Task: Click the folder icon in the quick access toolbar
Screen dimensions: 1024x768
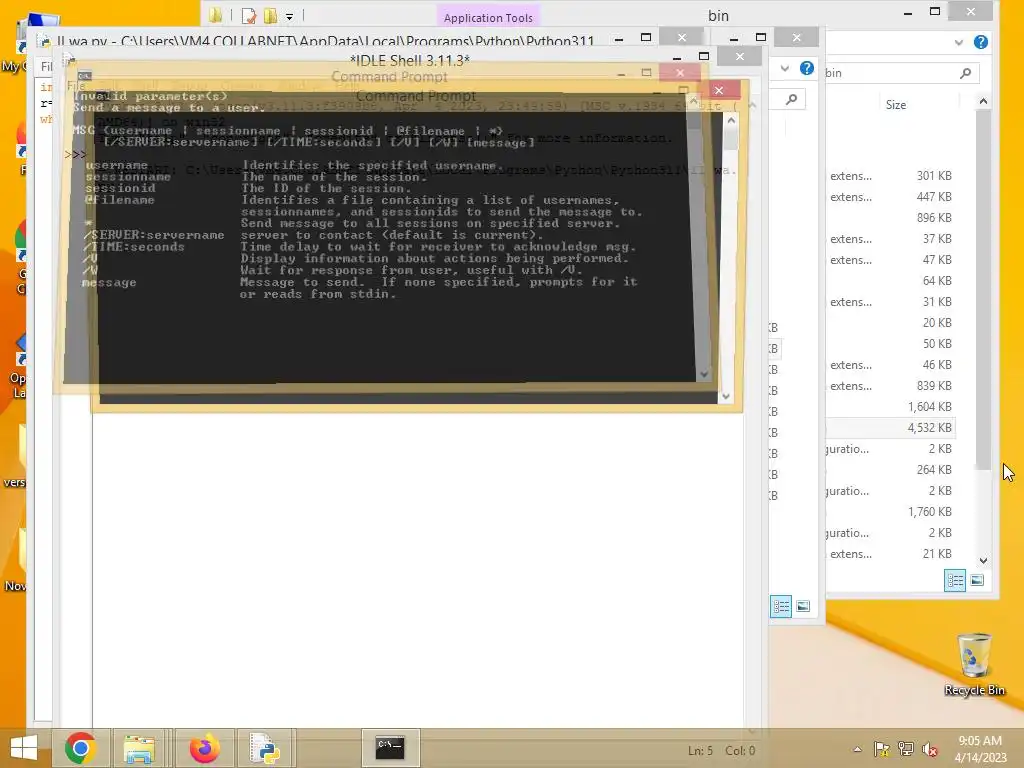Action: click(215, 15)
